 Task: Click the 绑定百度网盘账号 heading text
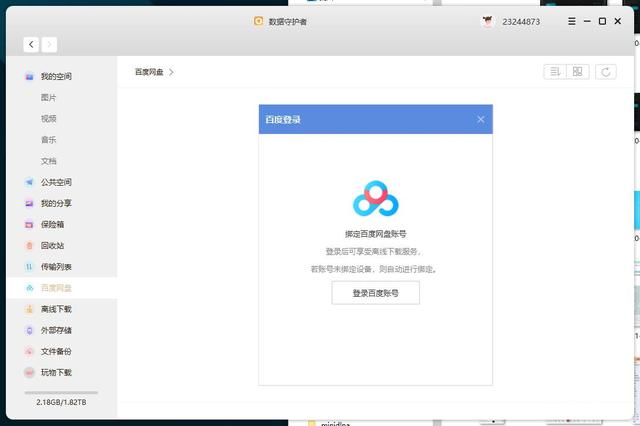(x=376, y=234)
